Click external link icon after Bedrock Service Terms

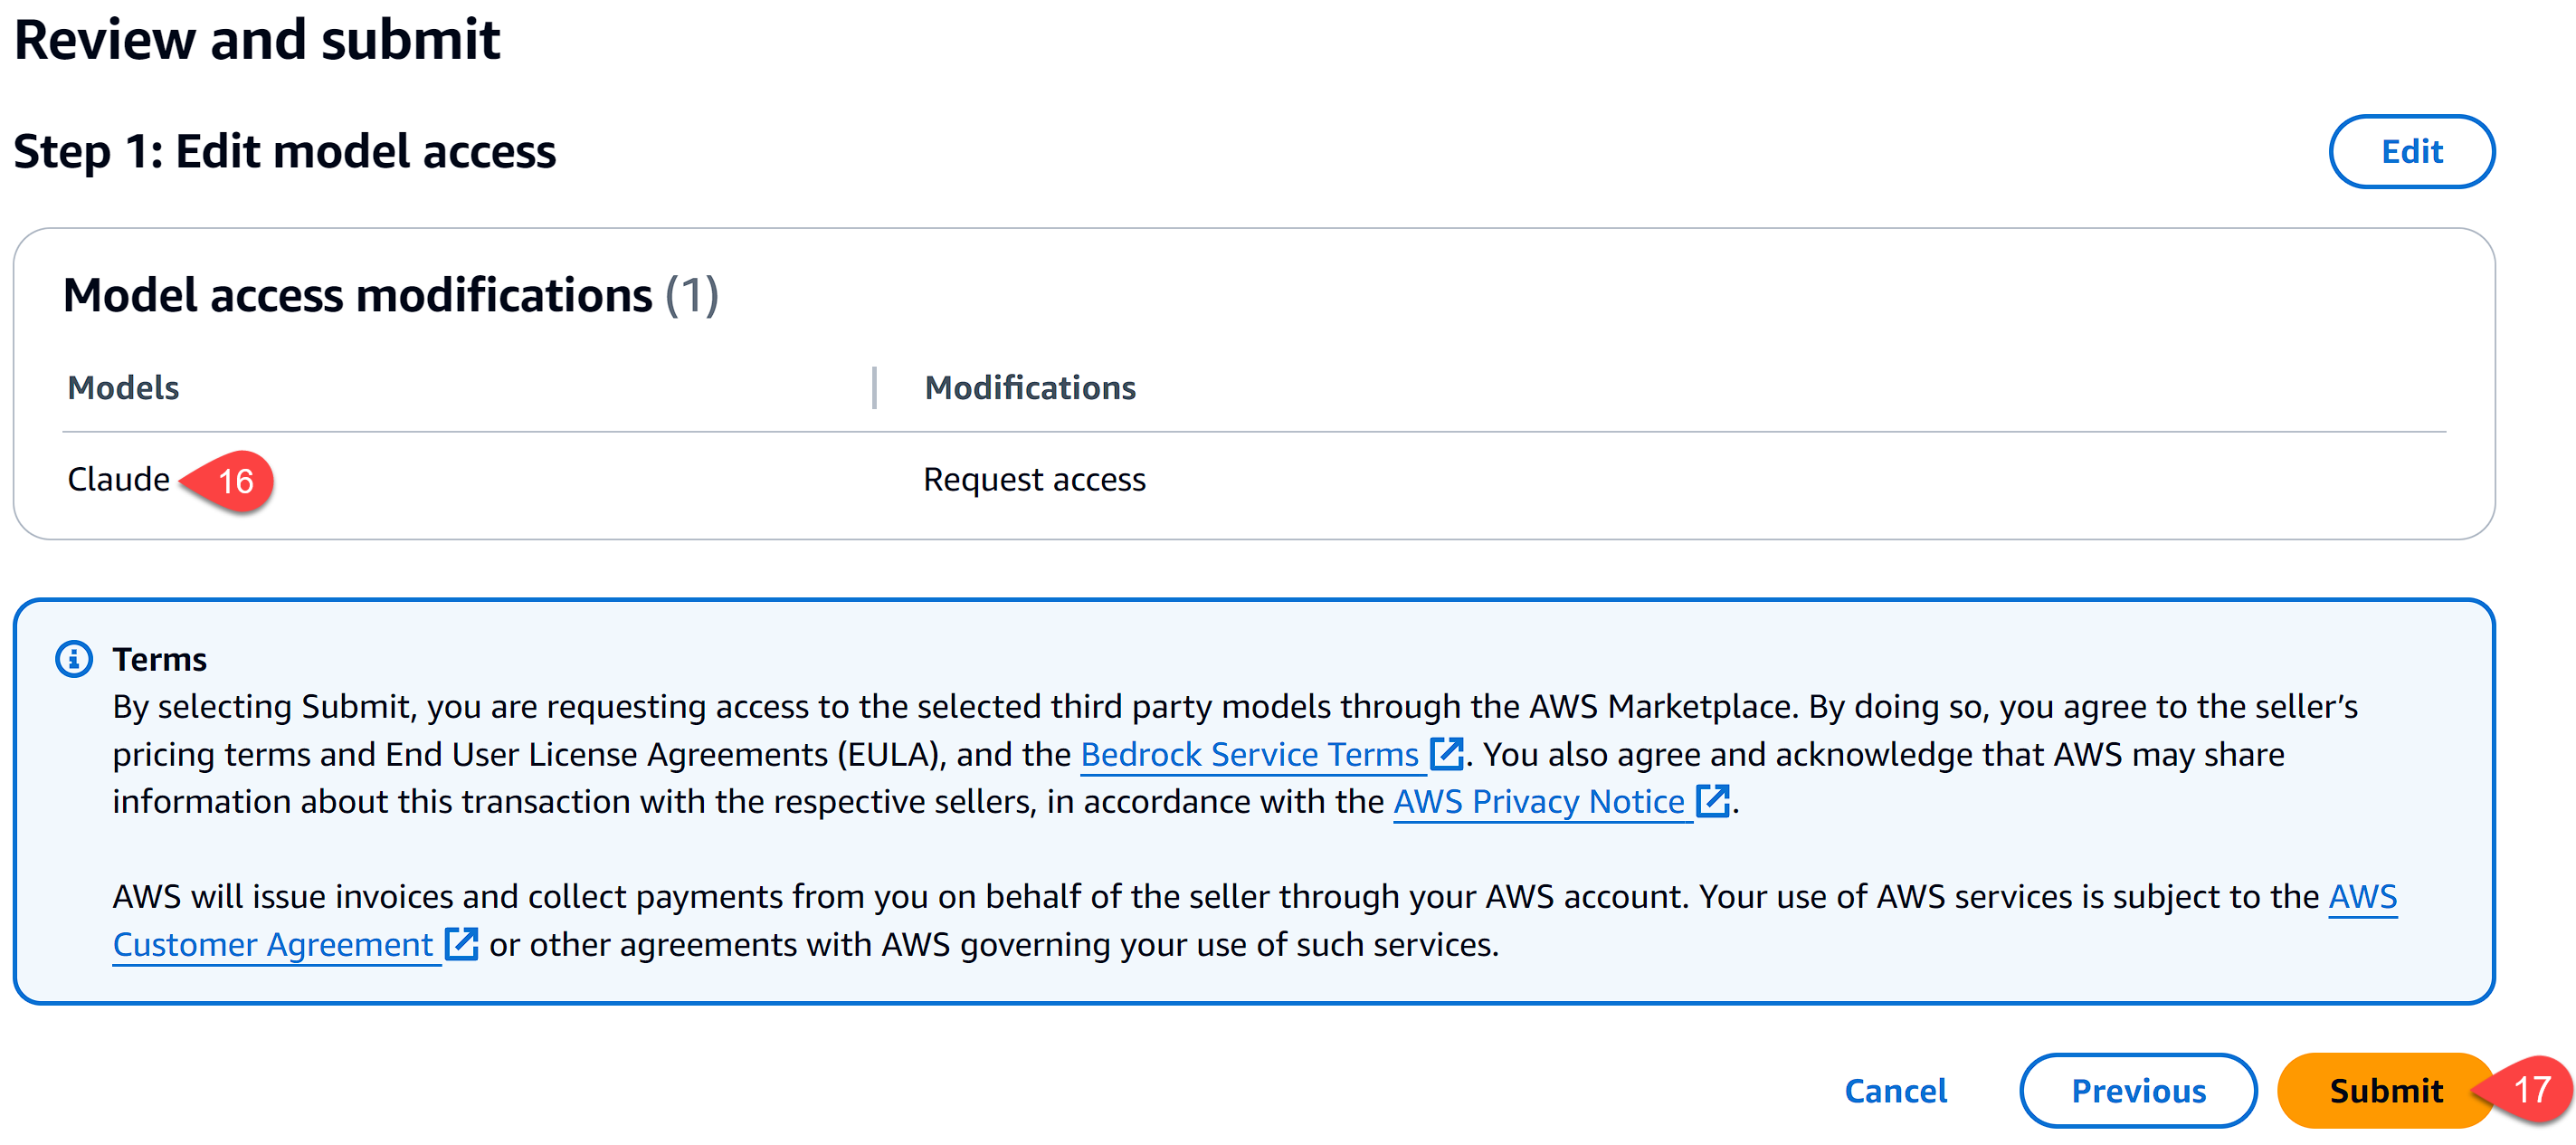point(1446,753)
